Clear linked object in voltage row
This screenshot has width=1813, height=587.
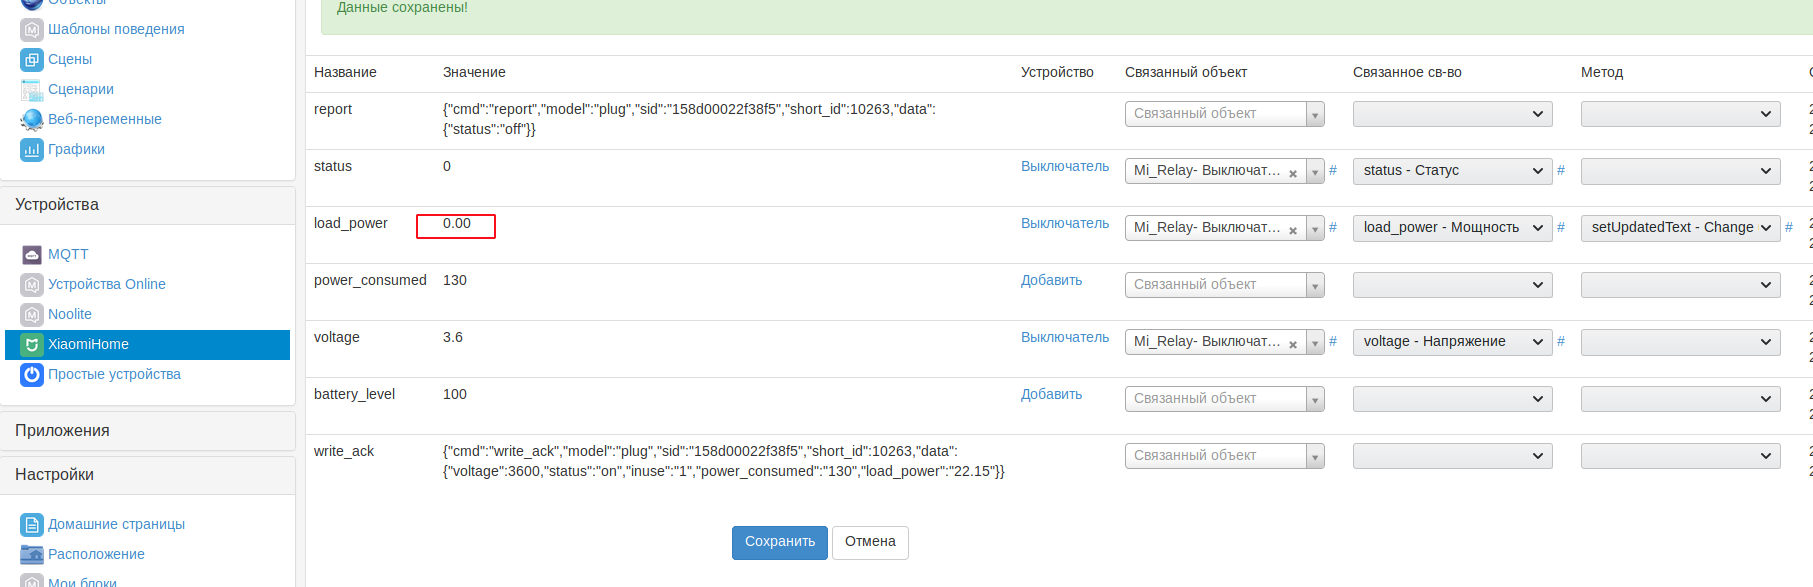coord(1293,344)
